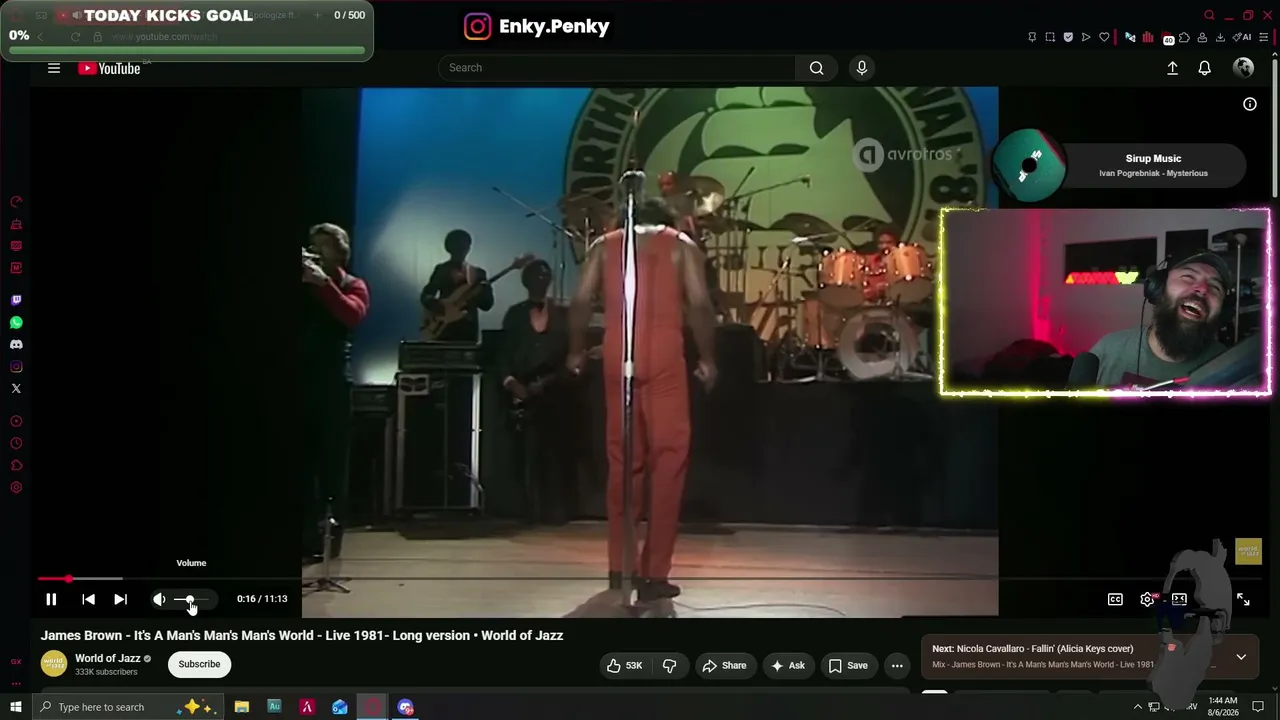The width and height of the screenshot is (1280, 720).
Task: Pause the James Brown video
Action: tap(51, 599)
